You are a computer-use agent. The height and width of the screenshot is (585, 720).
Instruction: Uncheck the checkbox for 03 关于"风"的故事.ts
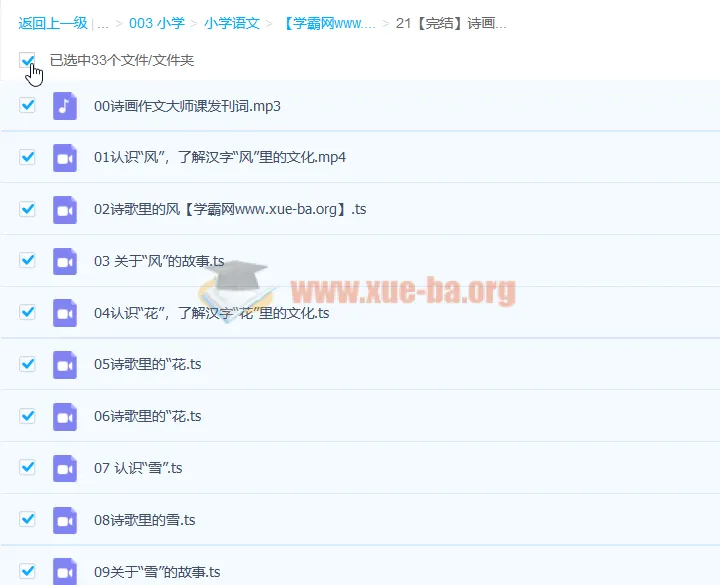[28, 260]
